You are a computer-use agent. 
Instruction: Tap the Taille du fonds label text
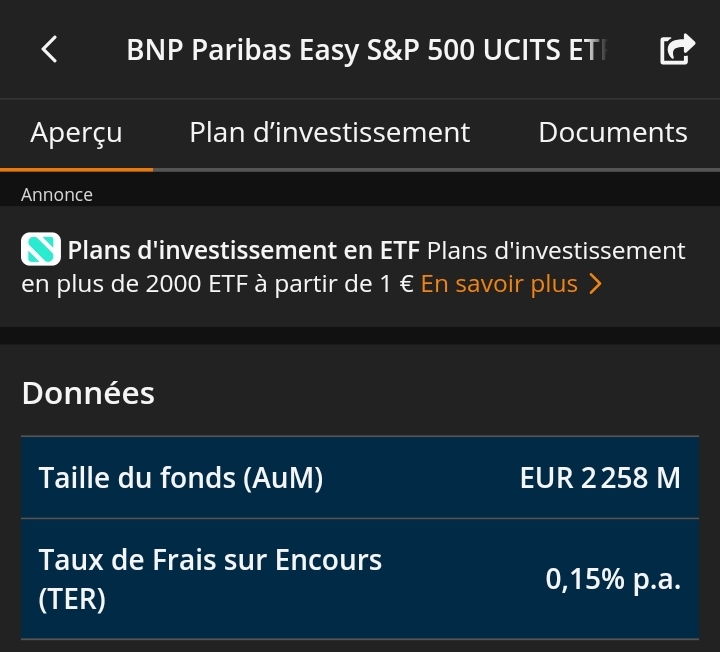[181, 478]
